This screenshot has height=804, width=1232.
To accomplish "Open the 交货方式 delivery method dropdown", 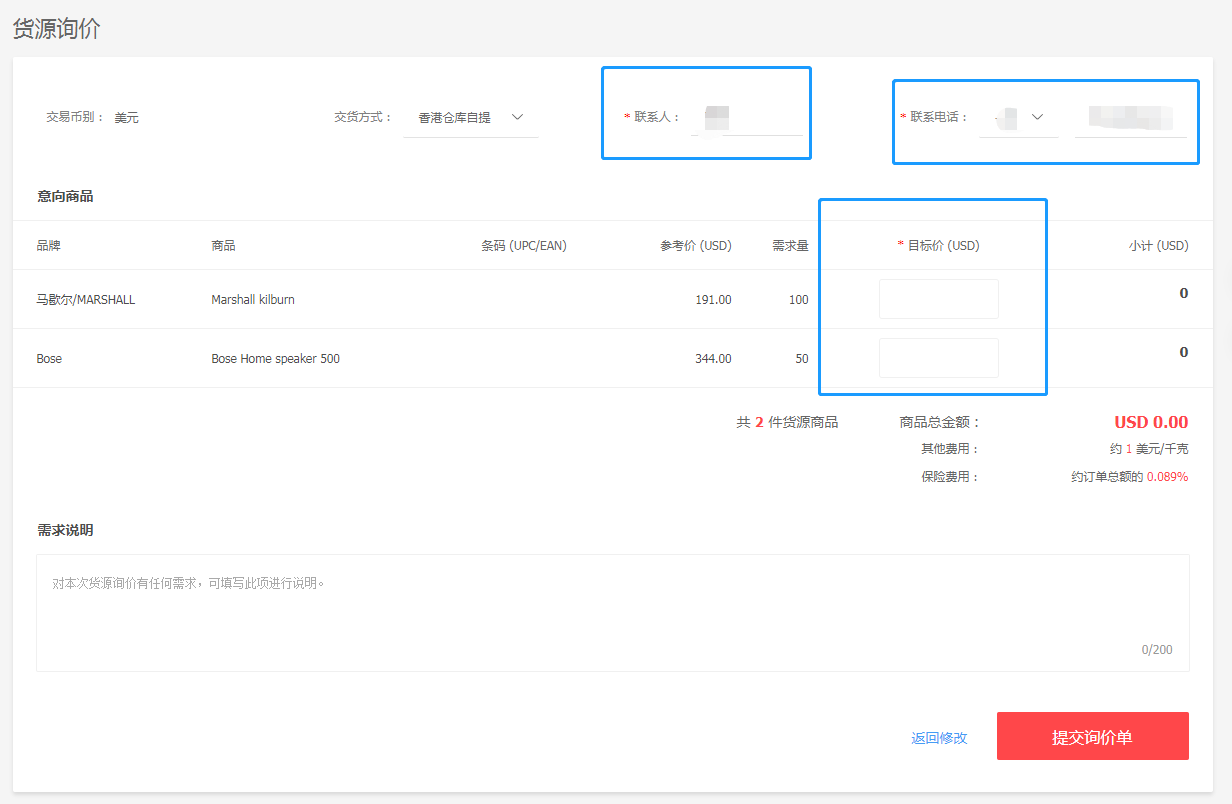I will (470, 118).
